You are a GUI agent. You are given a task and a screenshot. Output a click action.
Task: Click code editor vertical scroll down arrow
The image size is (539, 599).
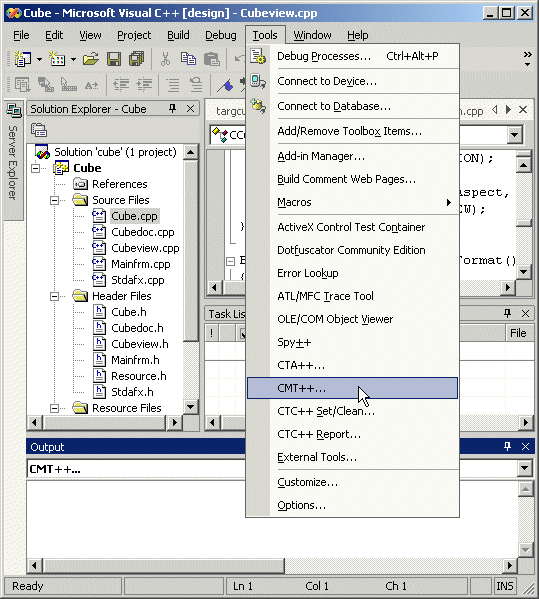(523, 272)
